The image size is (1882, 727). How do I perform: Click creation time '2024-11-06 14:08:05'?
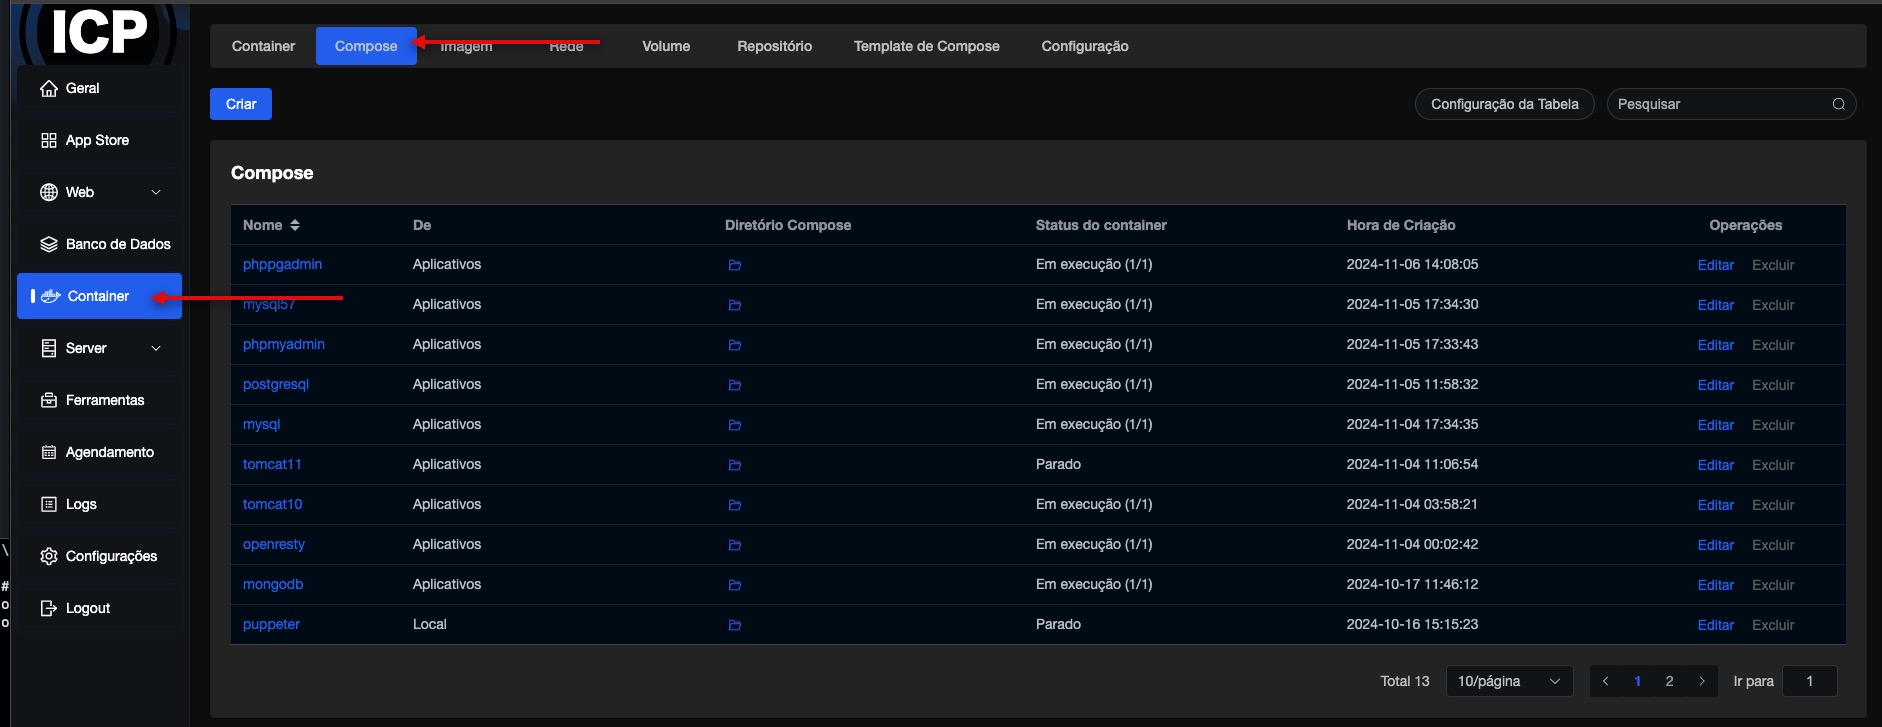tap(1412, 264)
